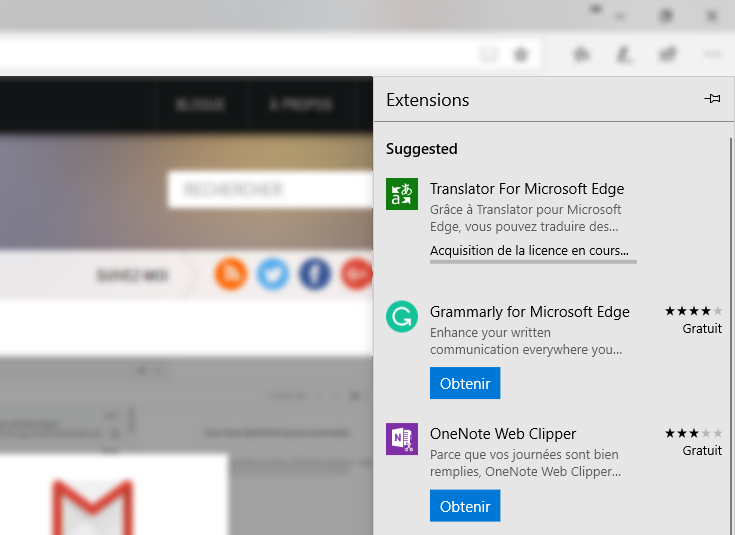Screen dimensions: 735x535
Task: Open the BLOGUE menu on the webpage
Action: pyautogui.click(x=200, y=104)
